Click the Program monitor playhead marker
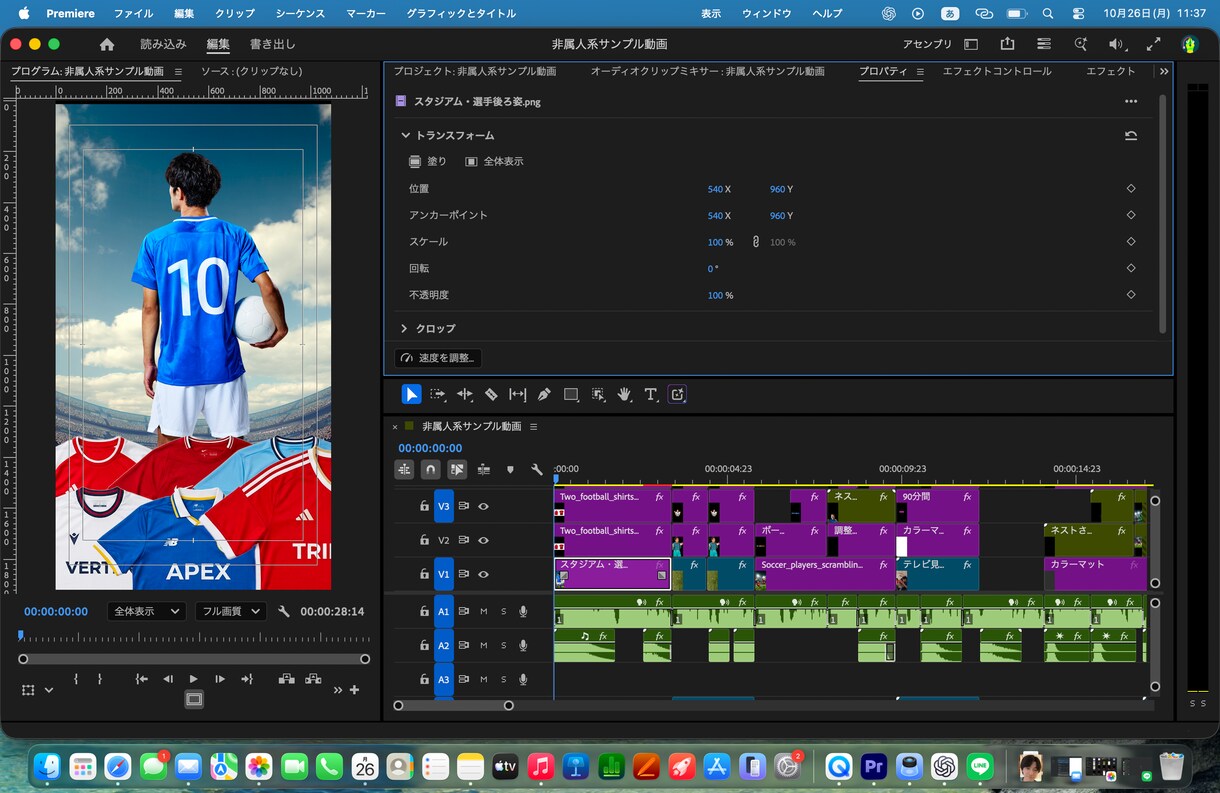This screenshot has width=1220, height=793. tap(20, 635)
